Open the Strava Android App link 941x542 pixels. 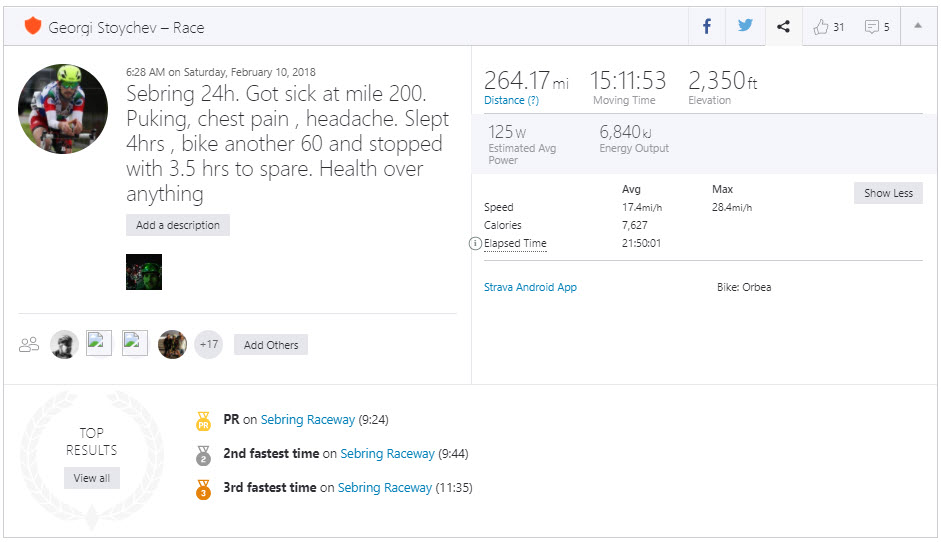[x=530, y=287]
